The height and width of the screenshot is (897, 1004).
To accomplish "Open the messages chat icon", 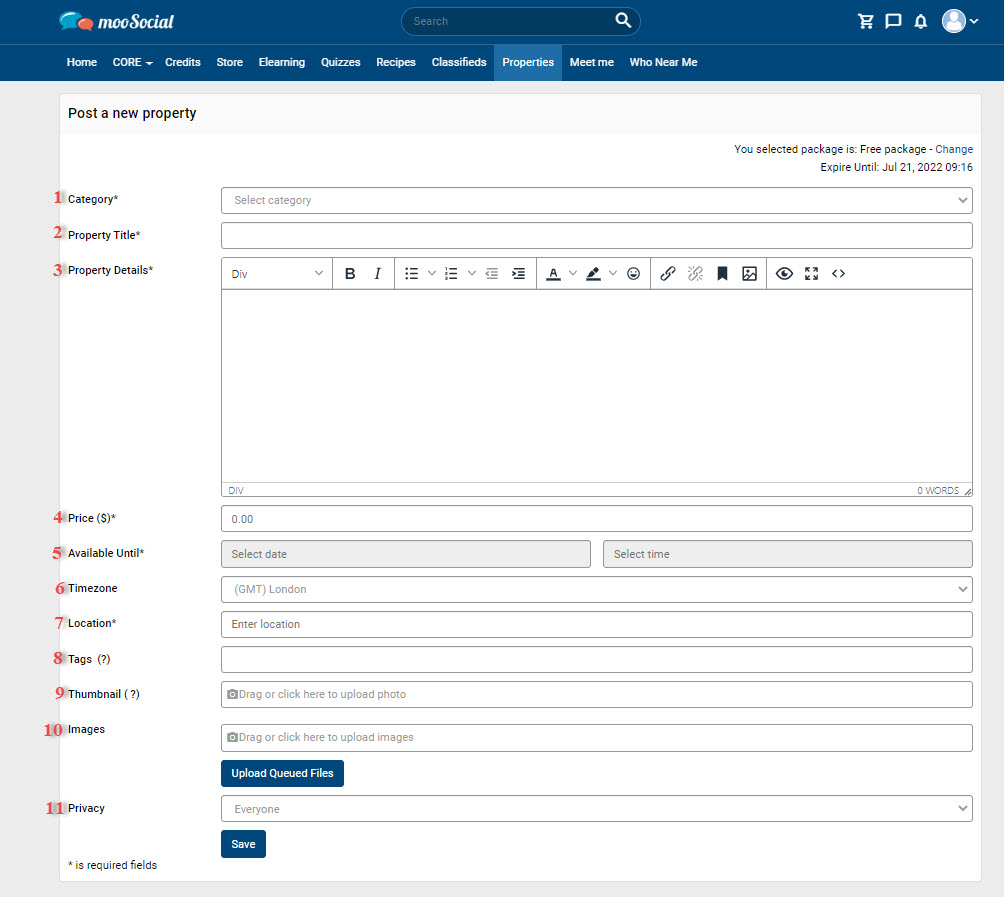I will coord(893,21).
